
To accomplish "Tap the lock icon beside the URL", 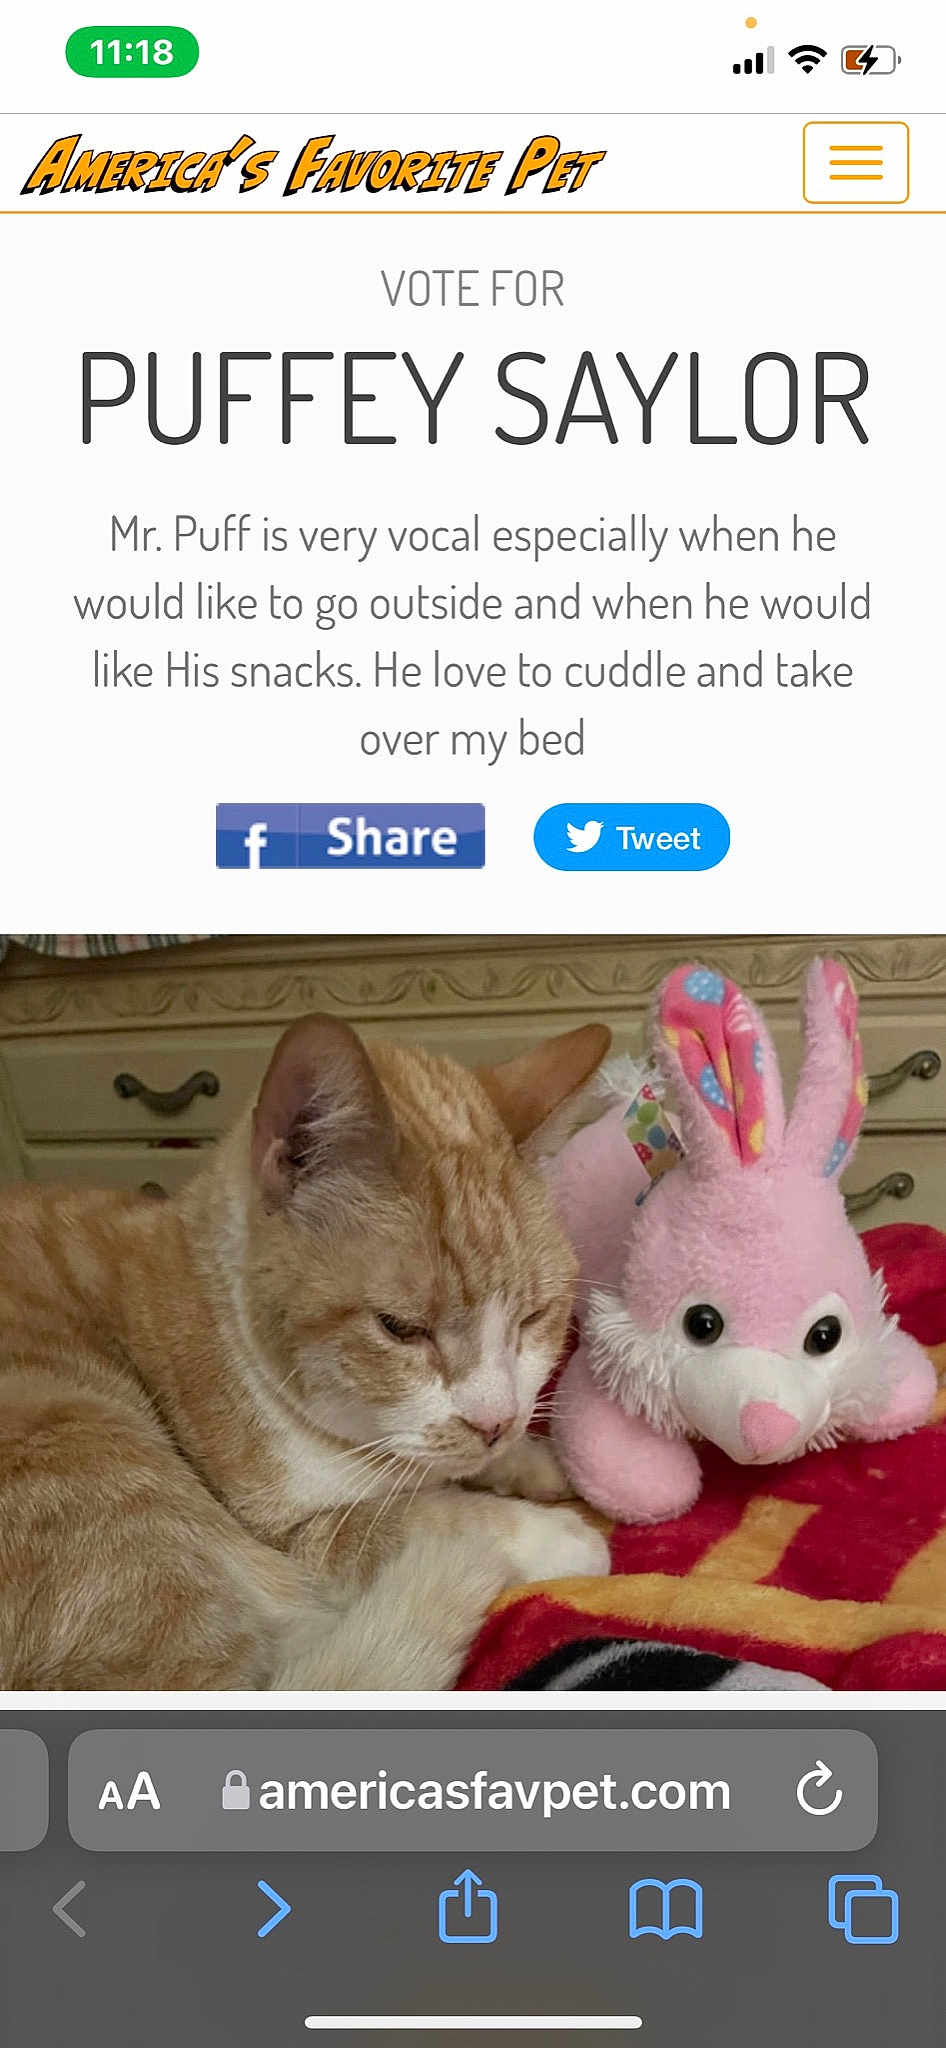I will tap(235, 1790).
